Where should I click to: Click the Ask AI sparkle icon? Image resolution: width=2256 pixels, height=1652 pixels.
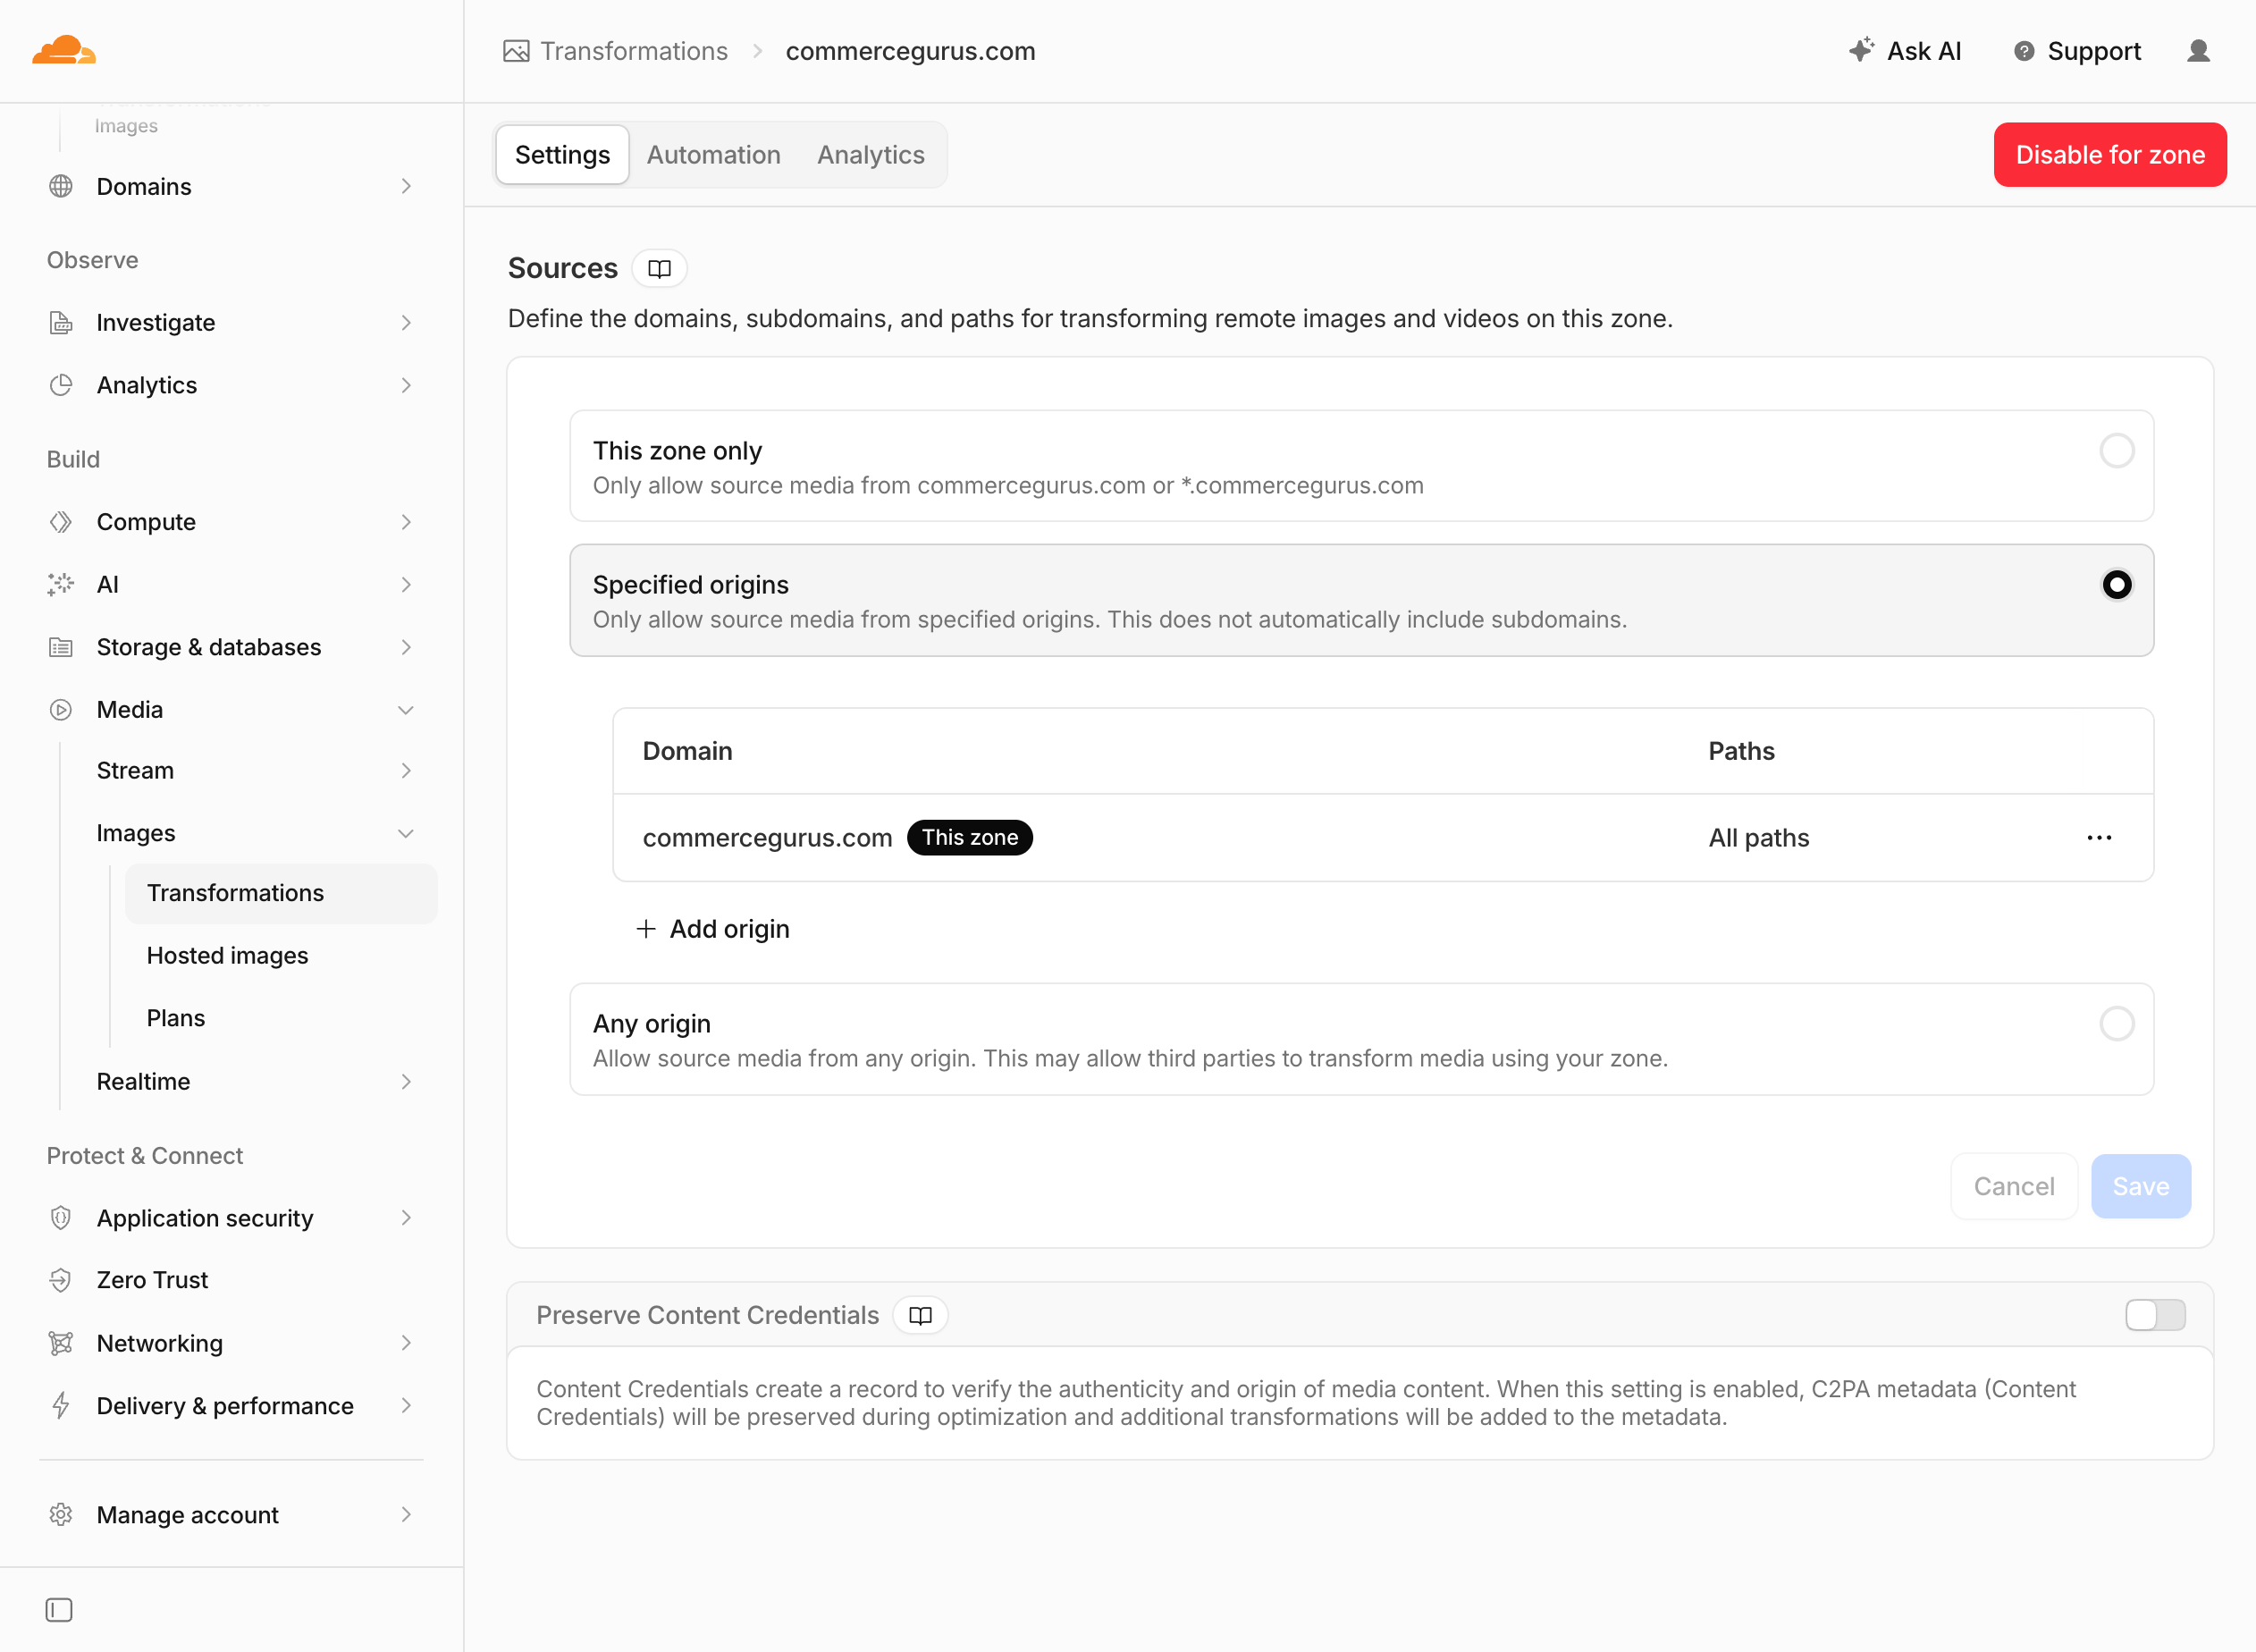[1861, 50]
